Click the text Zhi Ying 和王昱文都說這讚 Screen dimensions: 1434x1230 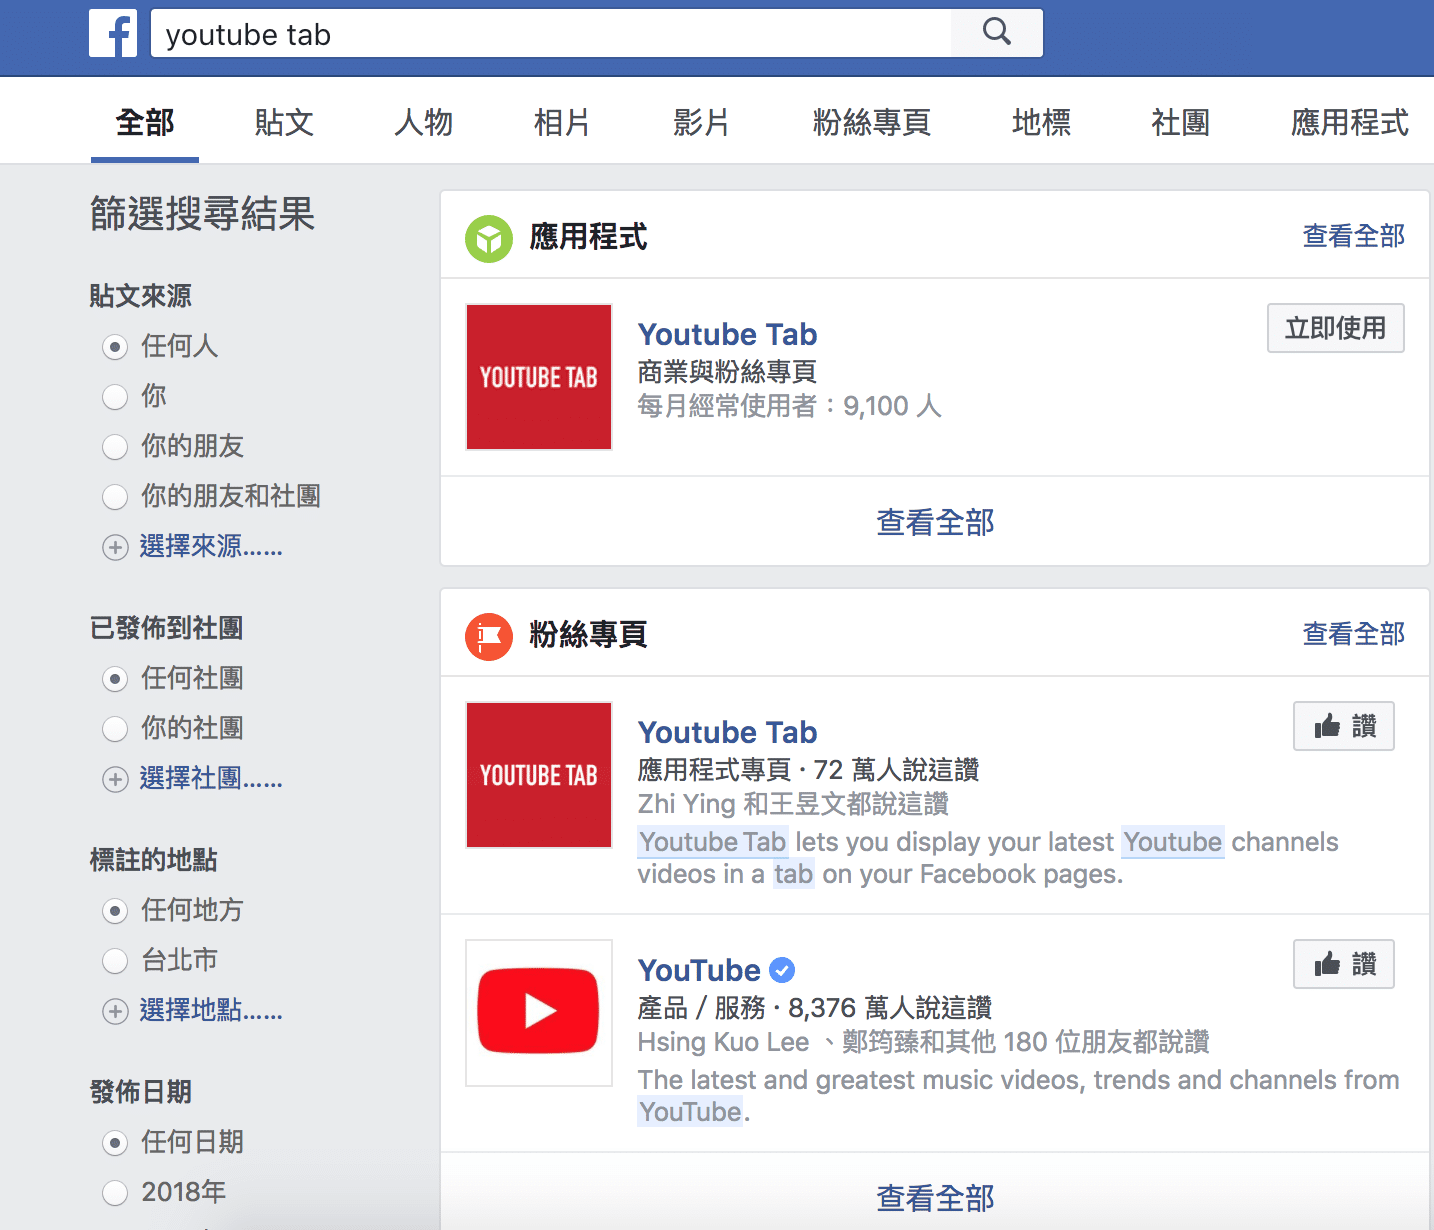coord(793,804)
